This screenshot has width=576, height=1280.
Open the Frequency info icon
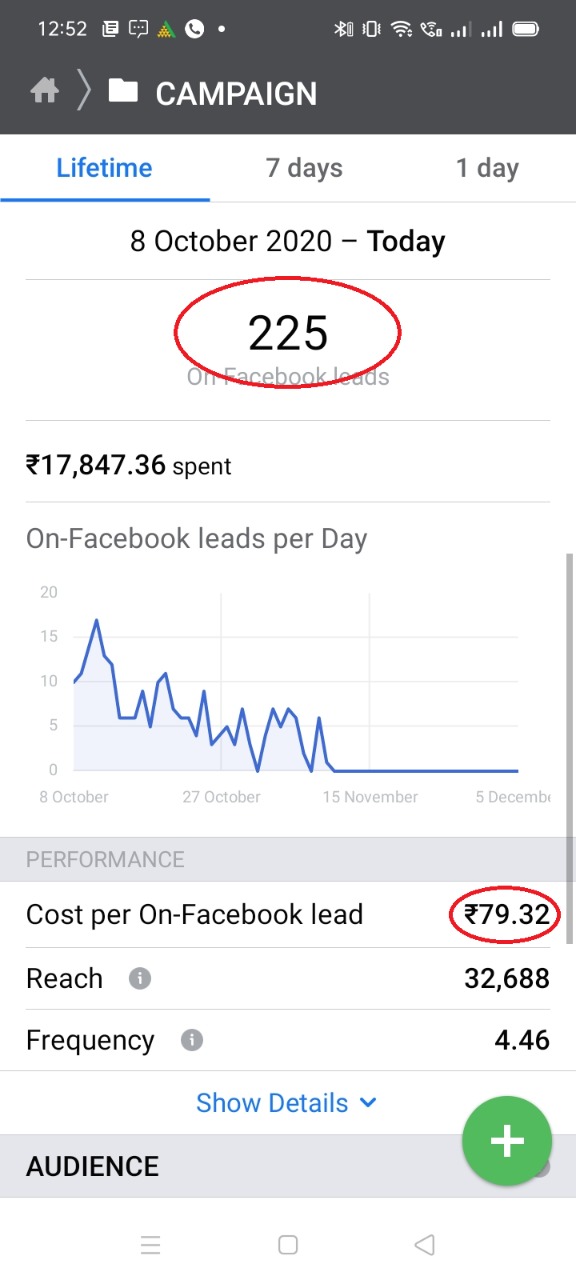(x=191, y=1040)
